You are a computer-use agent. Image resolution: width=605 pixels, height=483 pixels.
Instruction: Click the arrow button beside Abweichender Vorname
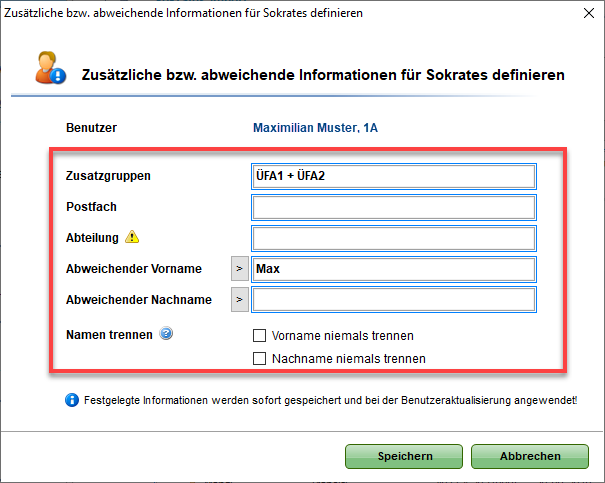[240, 269]
